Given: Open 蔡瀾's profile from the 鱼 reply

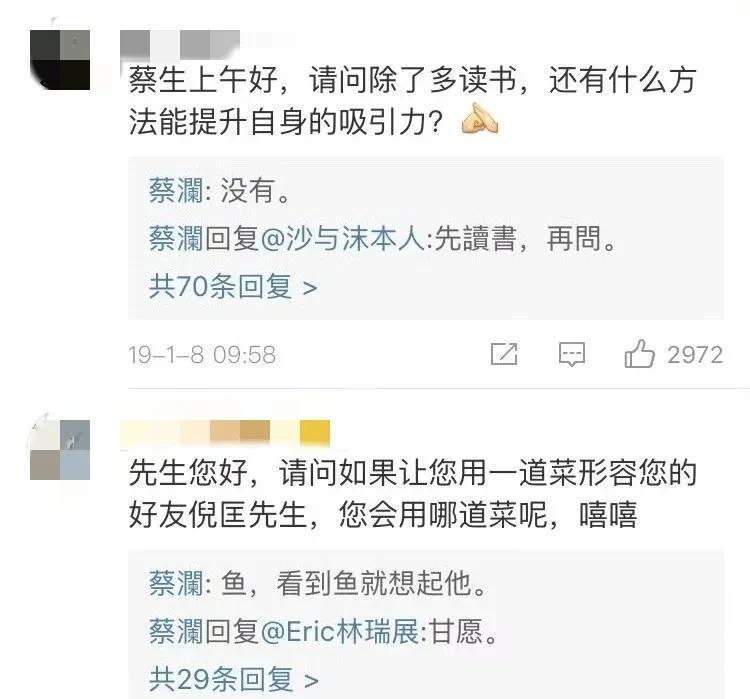Looking at the screenshot, I should coord(176,583).
